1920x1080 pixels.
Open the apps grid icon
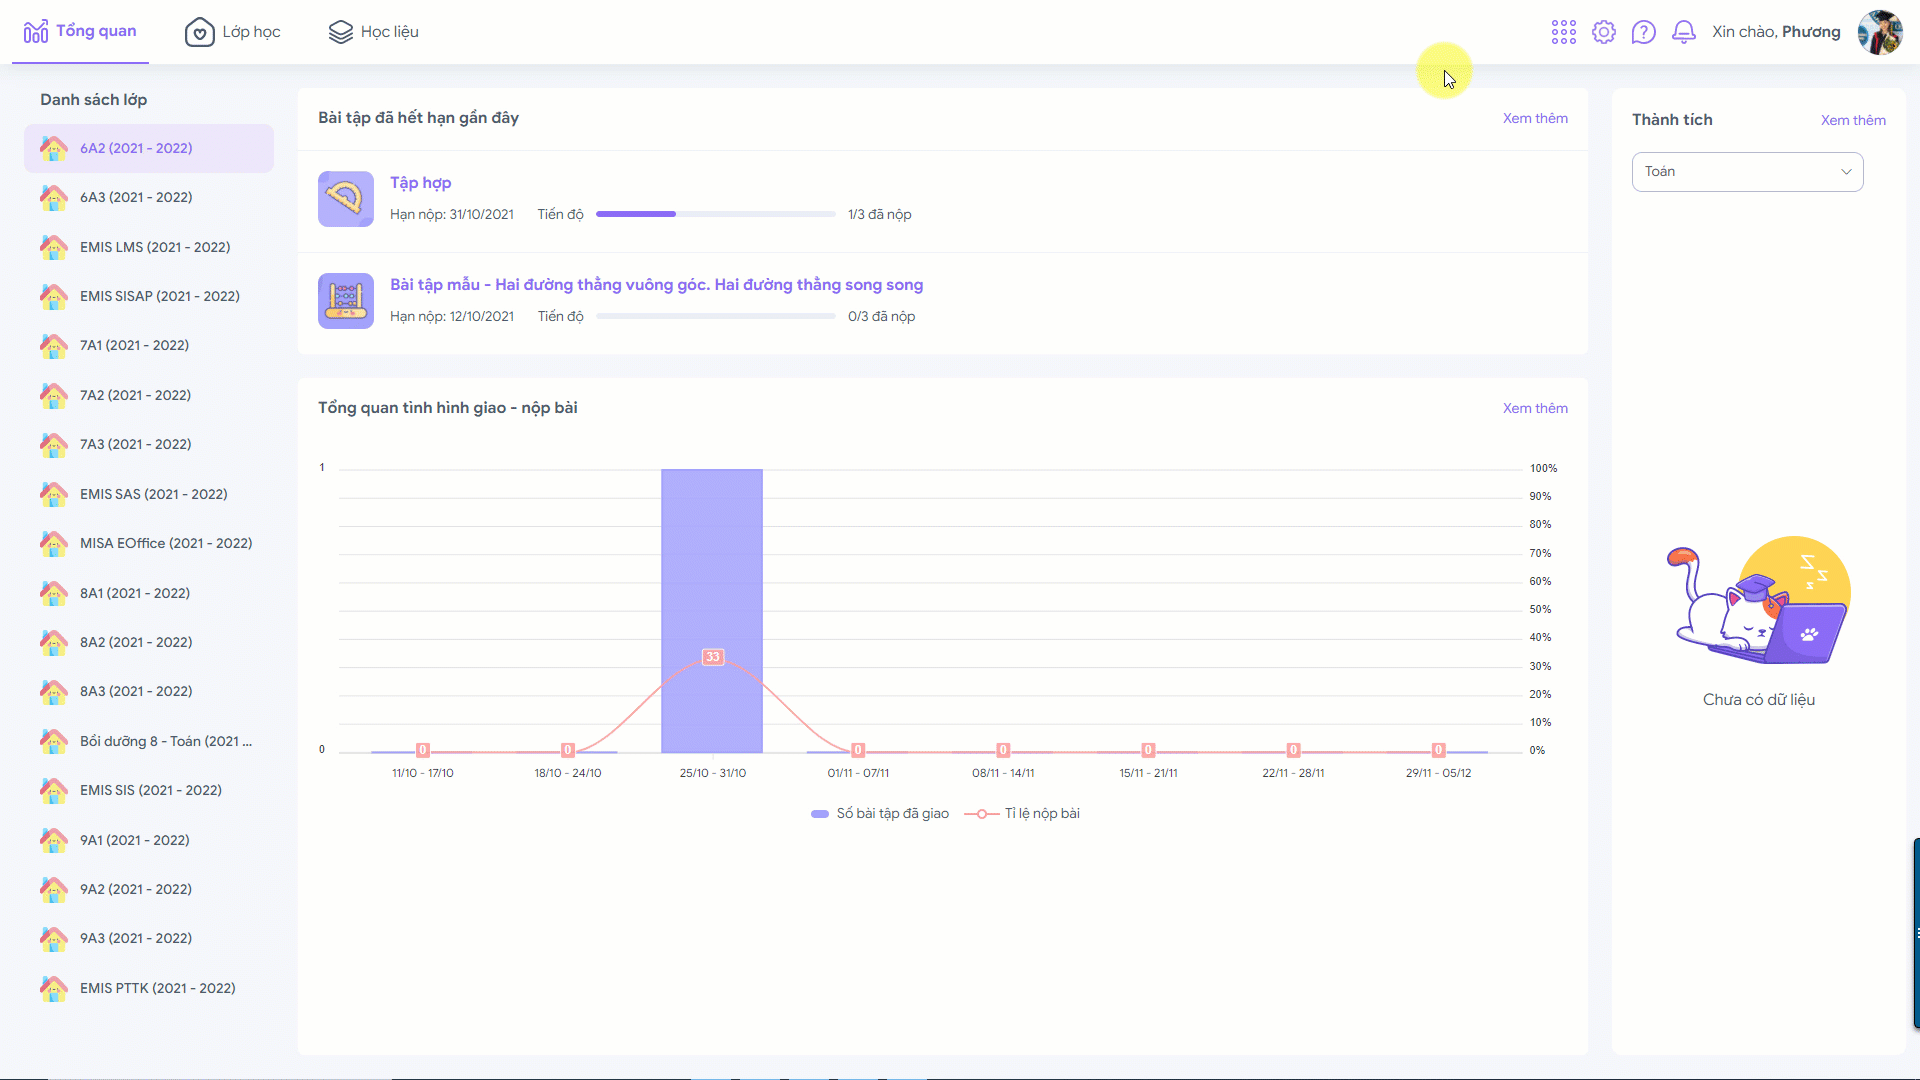pos(1563,32)
